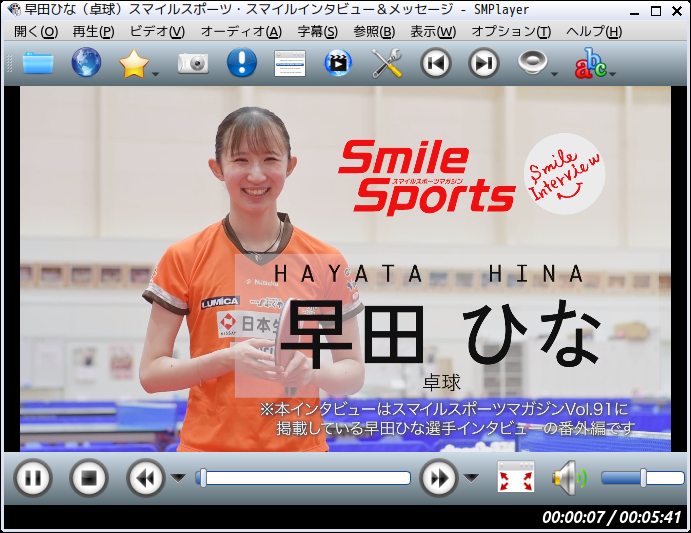Pause the video playback
The image size is (691, 533).
[33, 478]
